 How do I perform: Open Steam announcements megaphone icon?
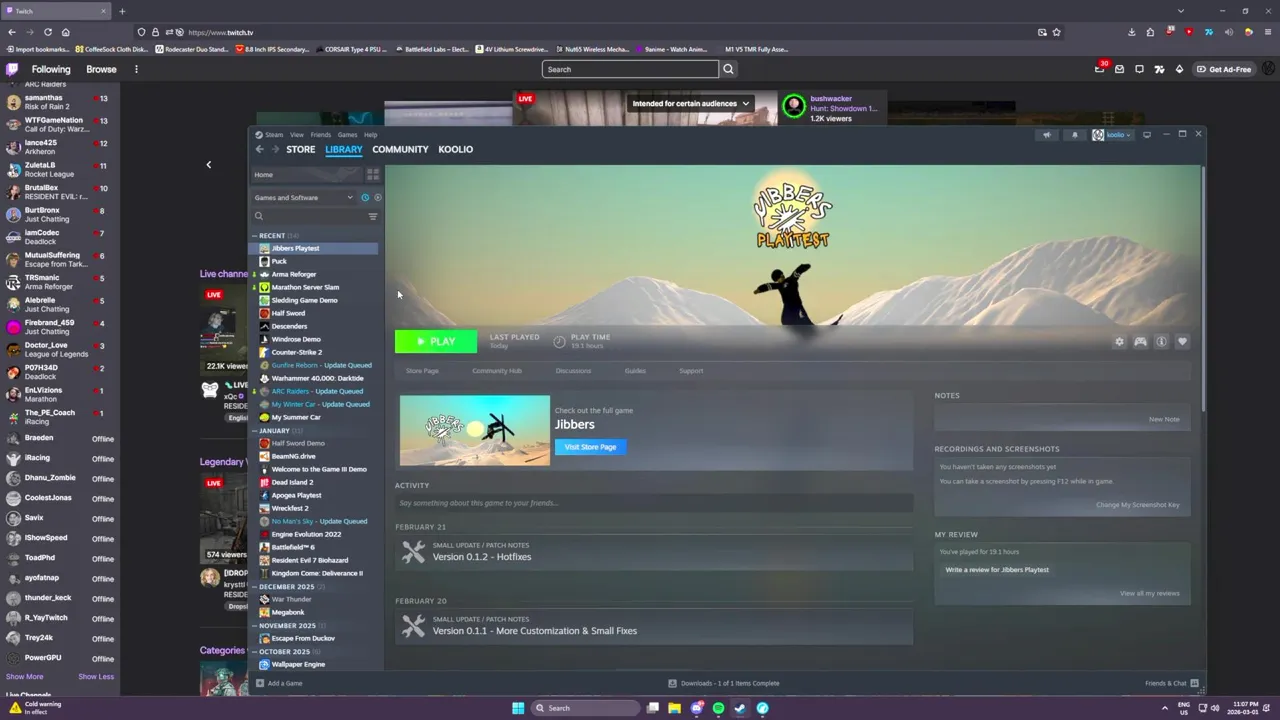pyautogui.click(x=1047, y=135)
